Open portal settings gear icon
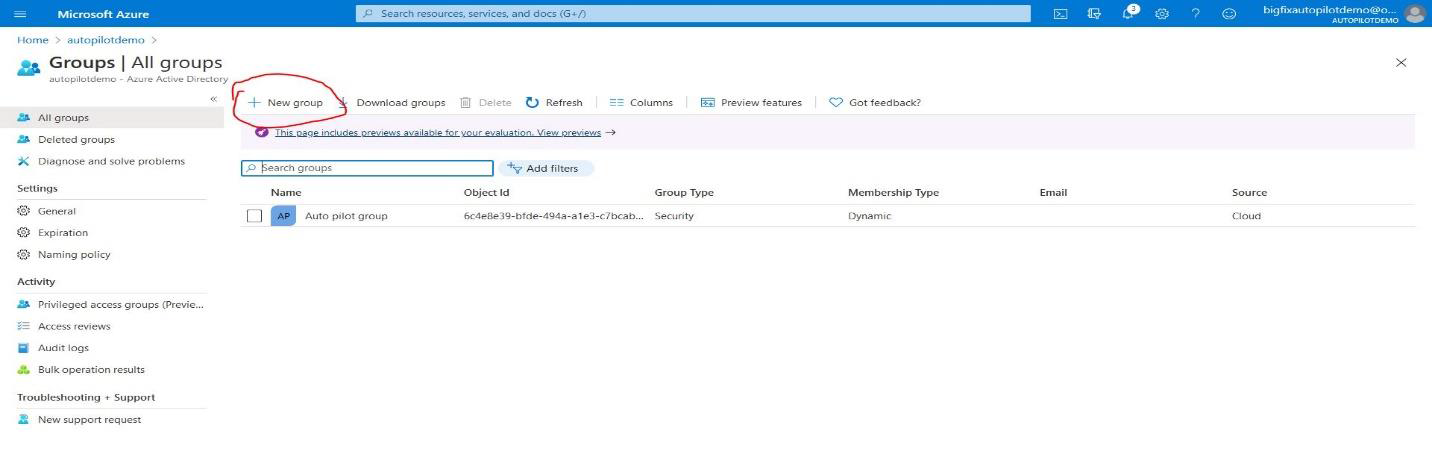Viewport: 1432px width, 456px height. [1162, 14]
